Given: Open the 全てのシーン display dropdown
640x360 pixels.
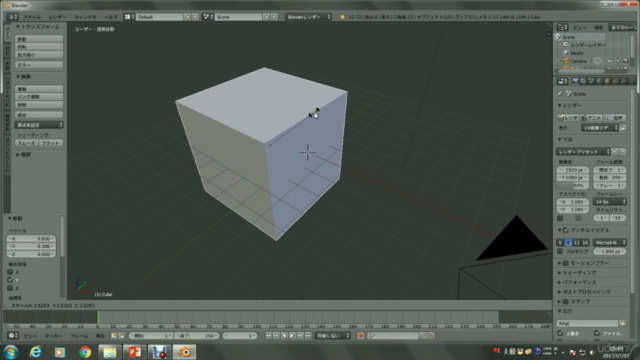Looking at the screenshot, I should pos(623,27).
